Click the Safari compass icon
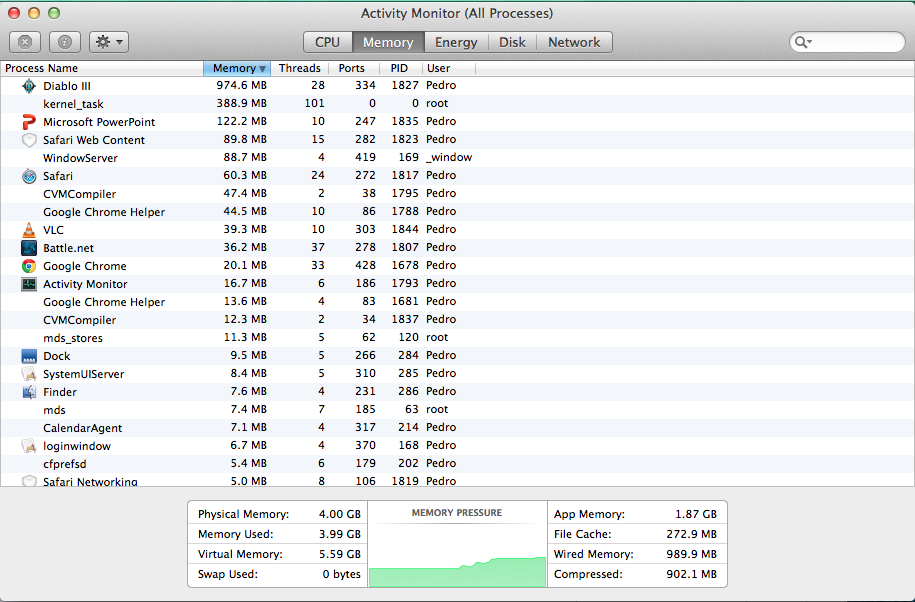The width and height of the screenshot is (915, 602). (x=29, y=176)
